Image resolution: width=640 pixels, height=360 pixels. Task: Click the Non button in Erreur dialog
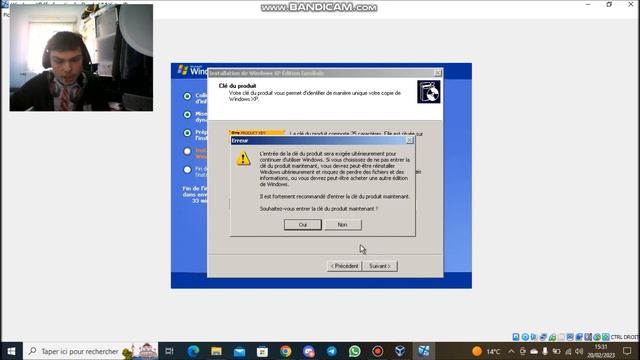[x=342, y=224]
